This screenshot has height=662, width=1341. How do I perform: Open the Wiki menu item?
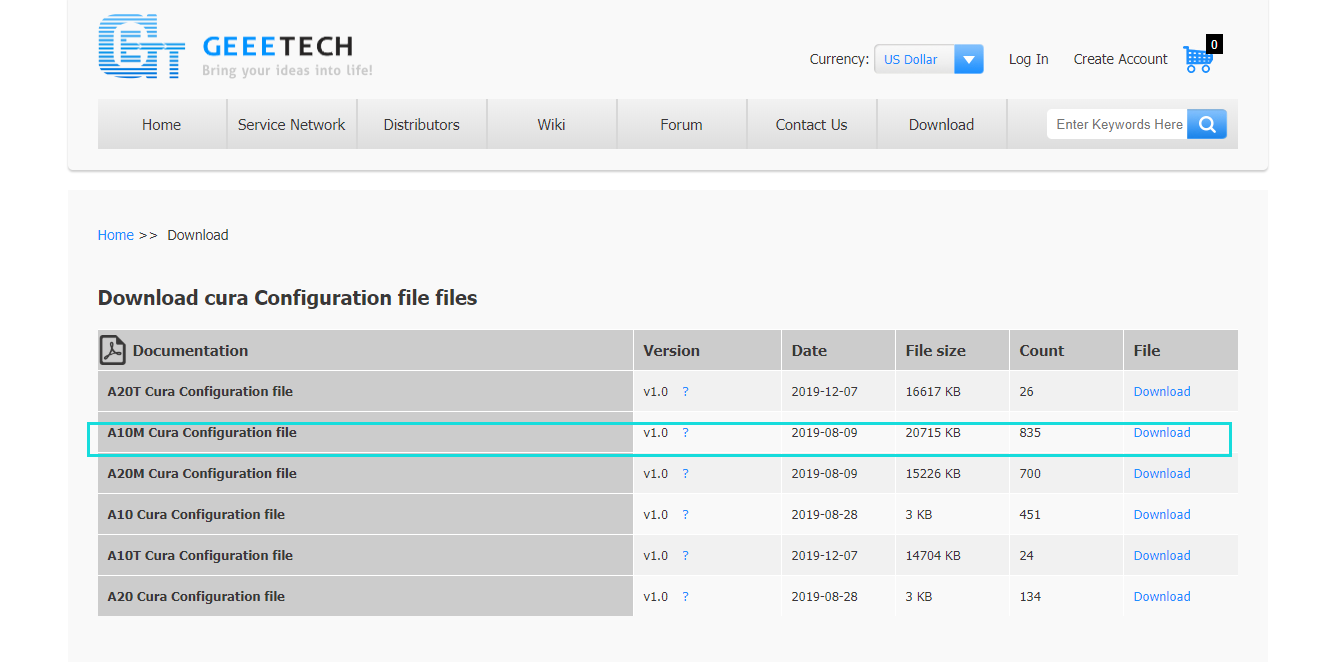click(551, 125)
